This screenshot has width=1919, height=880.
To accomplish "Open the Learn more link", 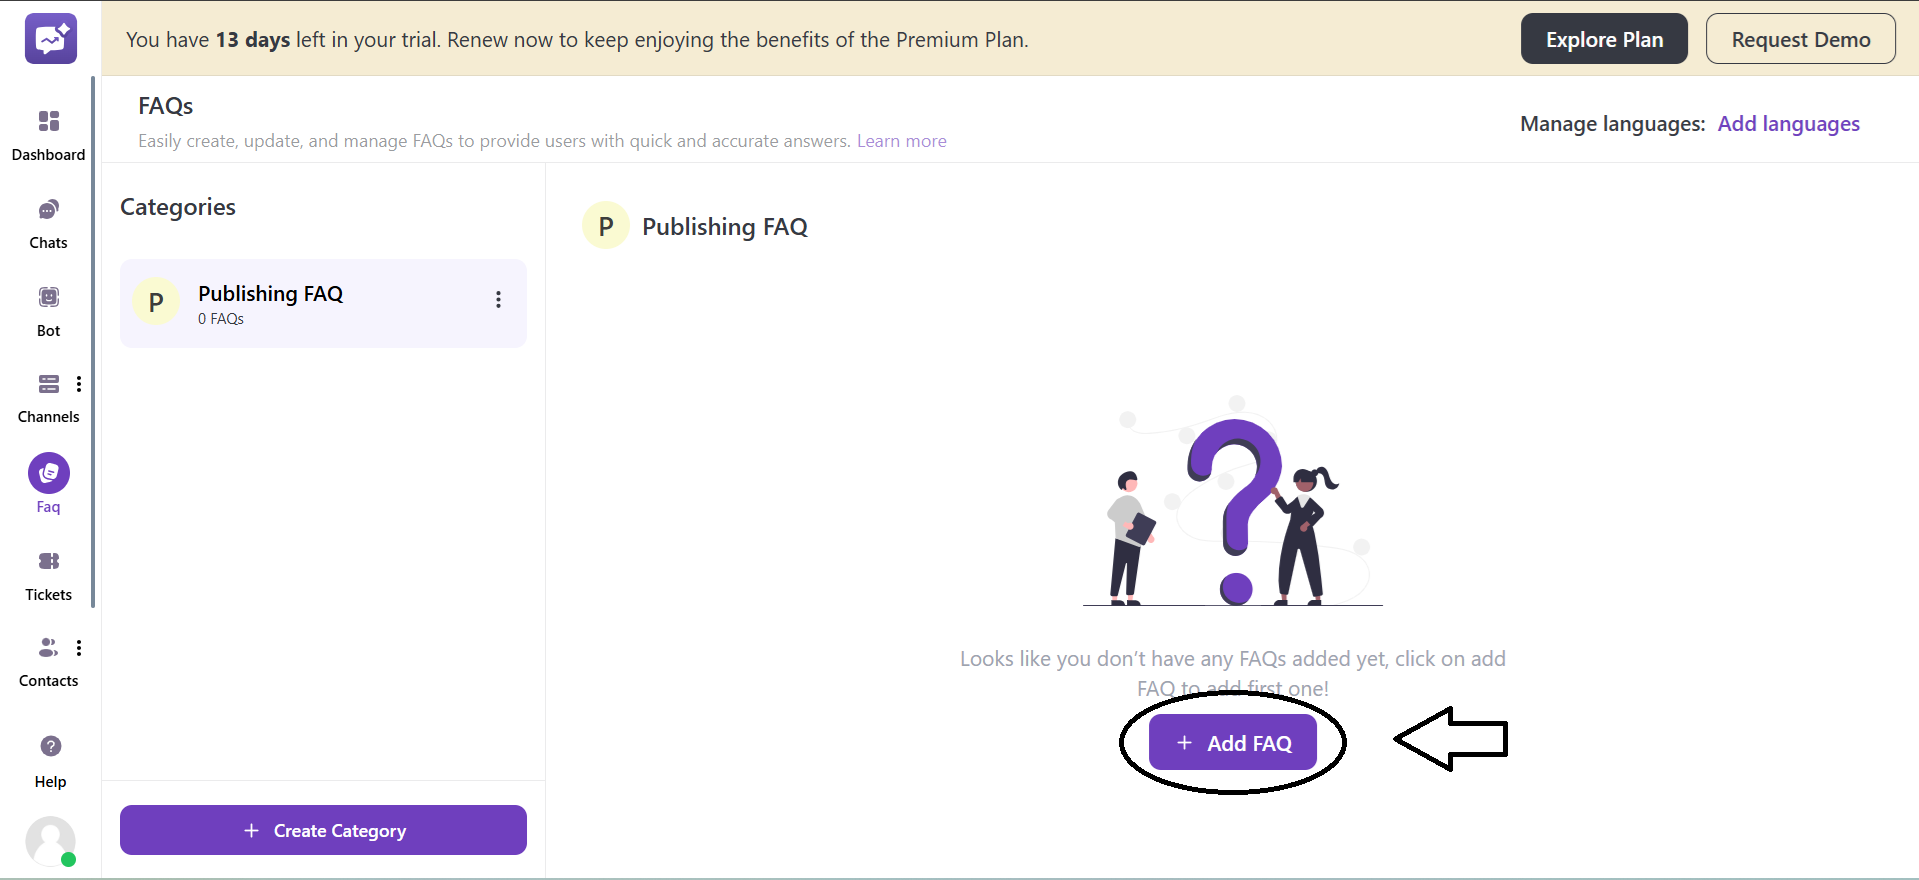I will pos(901,141).
